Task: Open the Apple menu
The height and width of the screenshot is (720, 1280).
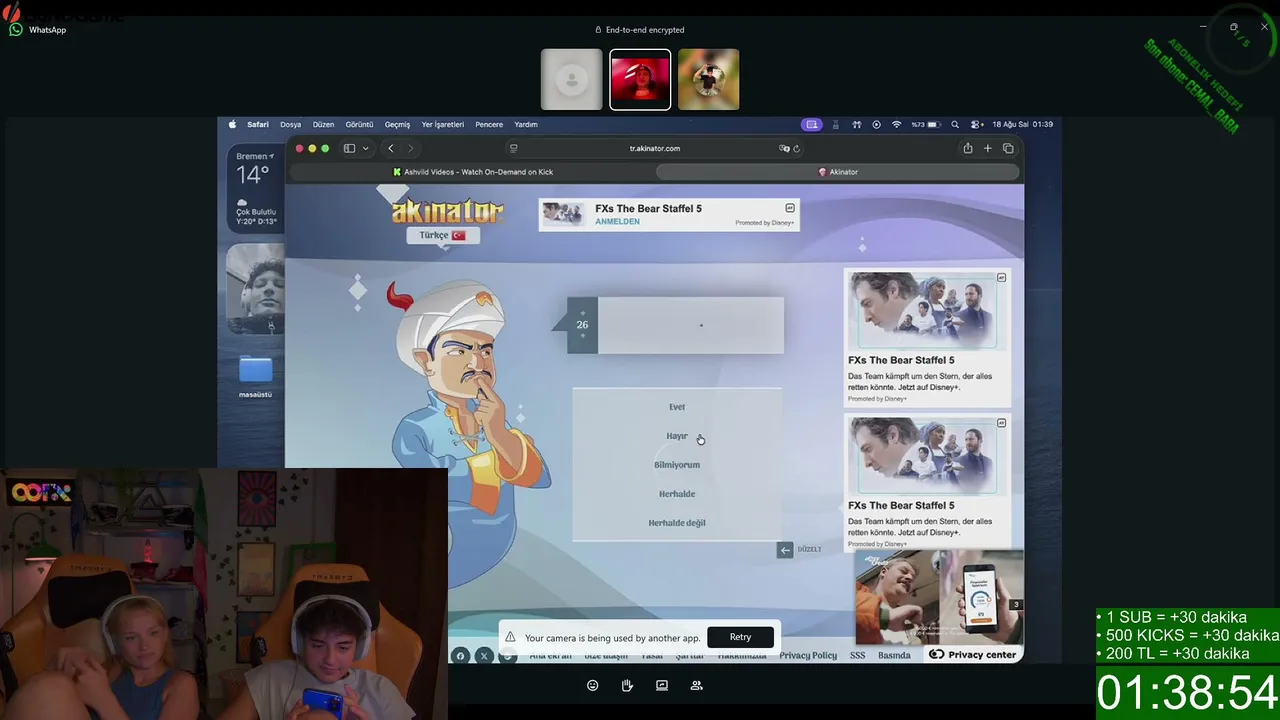Action: (x=232, y=125)
